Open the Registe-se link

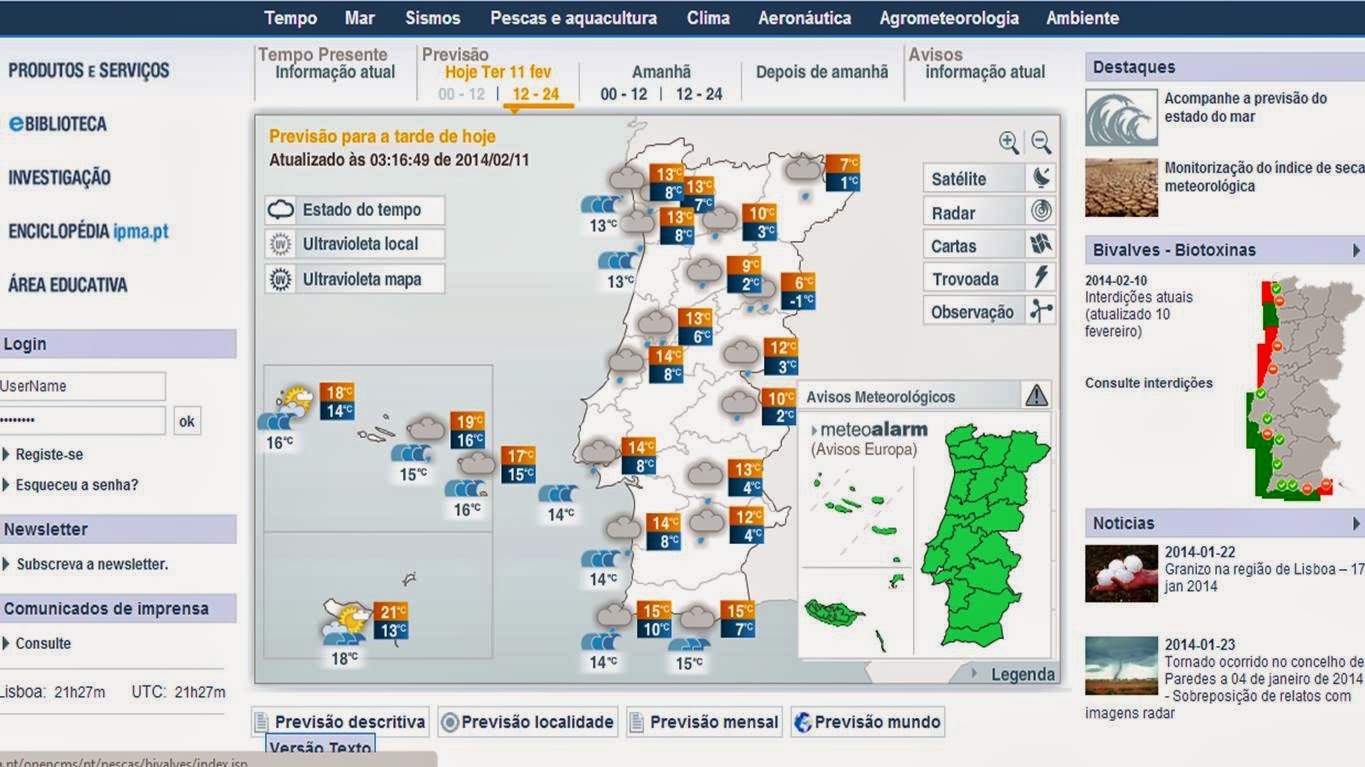[x=48, y=453]
